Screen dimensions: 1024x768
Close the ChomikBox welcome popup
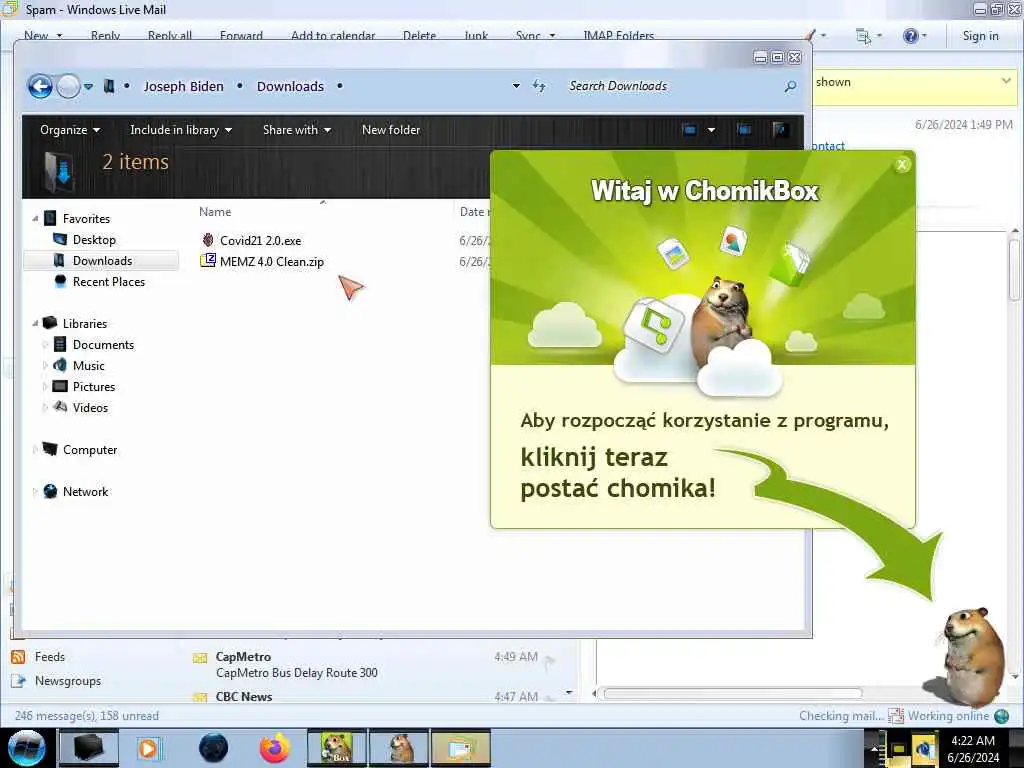tap(902, 165)
